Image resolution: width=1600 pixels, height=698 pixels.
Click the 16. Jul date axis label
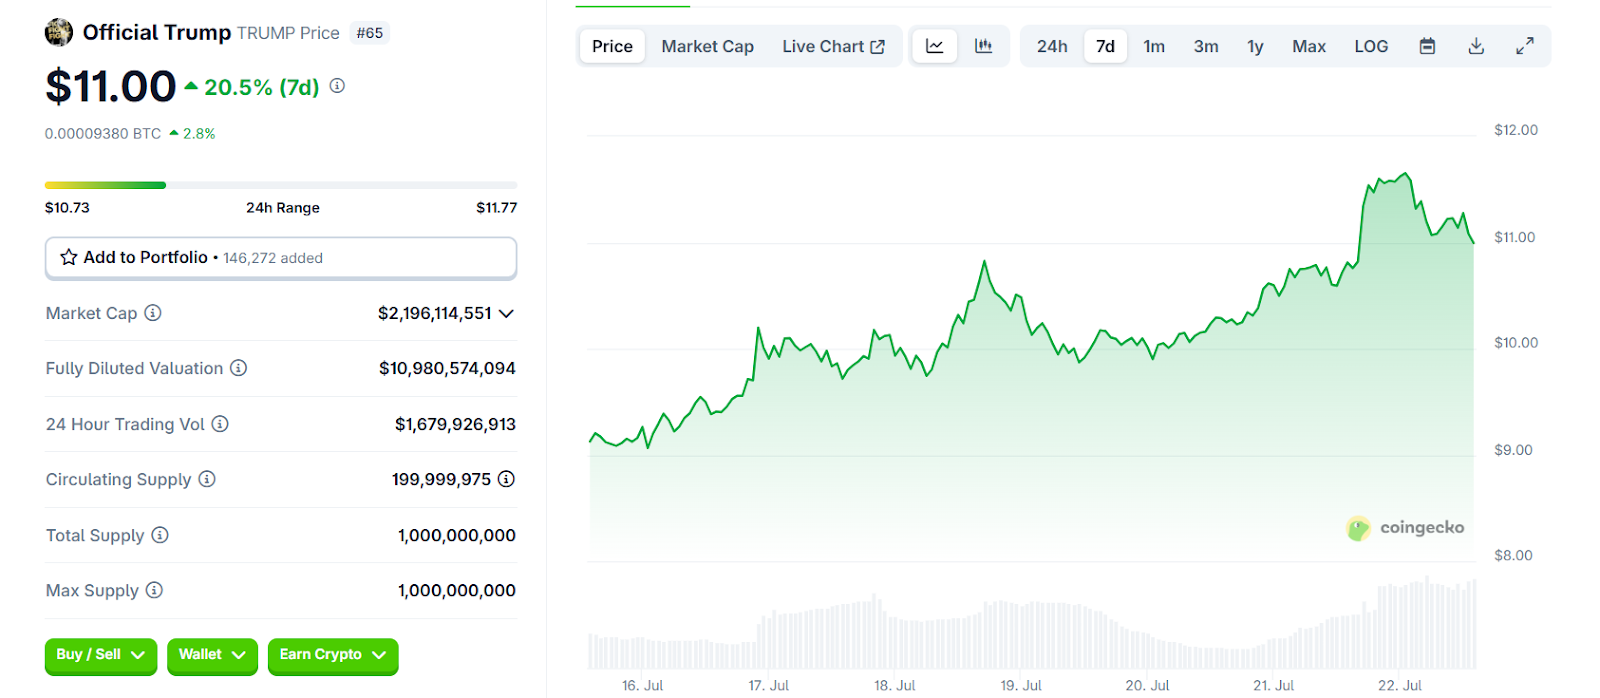click(642, 685)
